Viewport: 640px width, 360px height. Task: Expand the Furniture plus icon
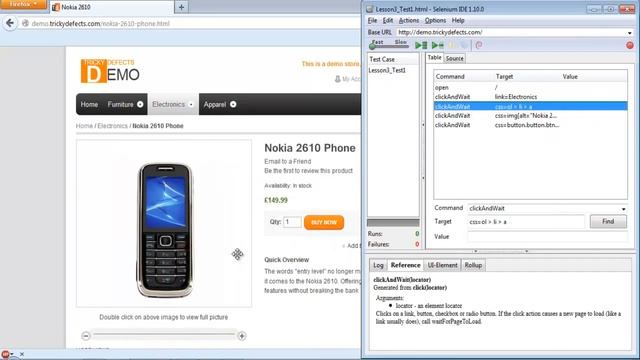coord(140,104)
